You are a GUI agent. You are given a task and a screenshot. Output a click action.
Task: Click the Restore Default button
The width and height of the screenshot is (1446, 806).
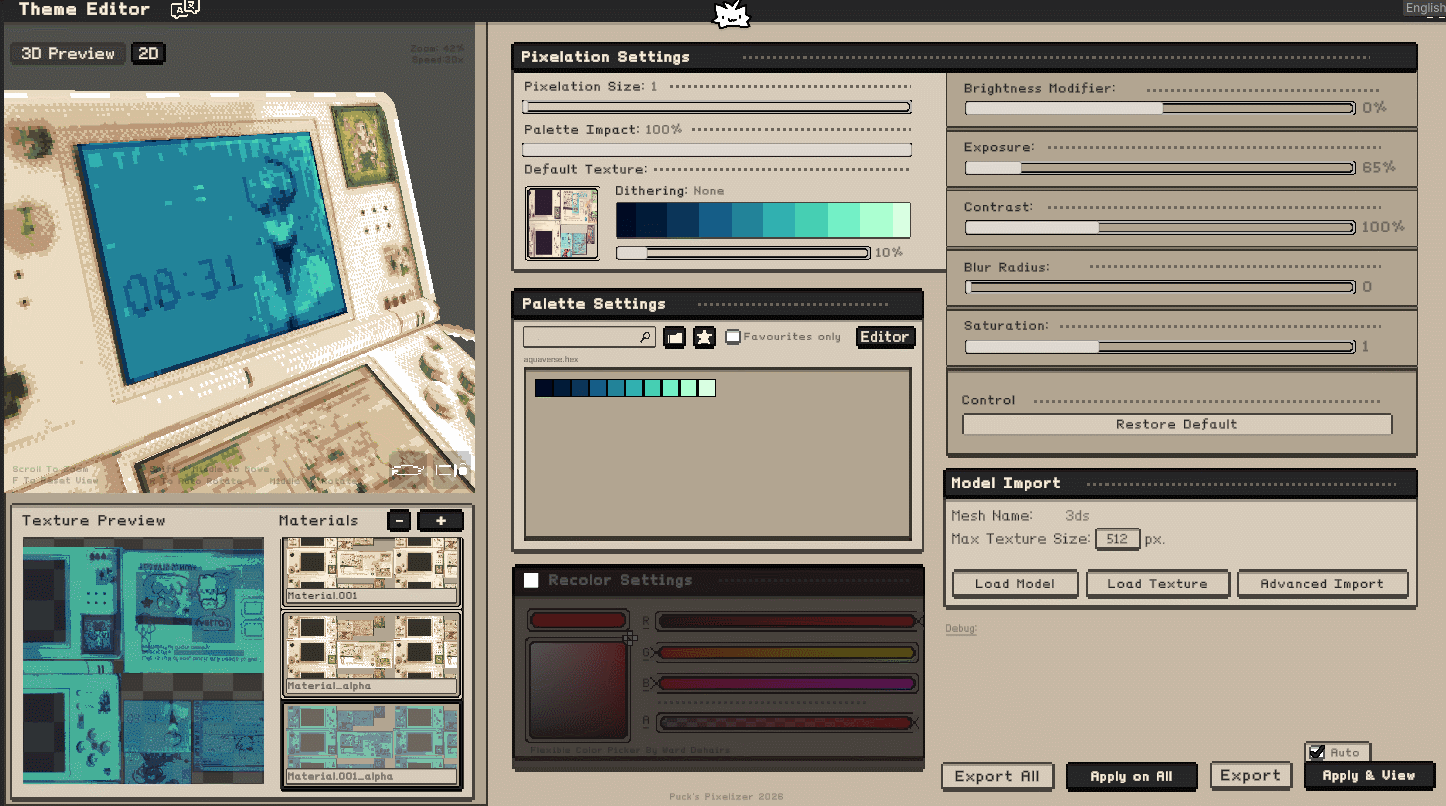pyautogui.click(x=1177, y=424)
